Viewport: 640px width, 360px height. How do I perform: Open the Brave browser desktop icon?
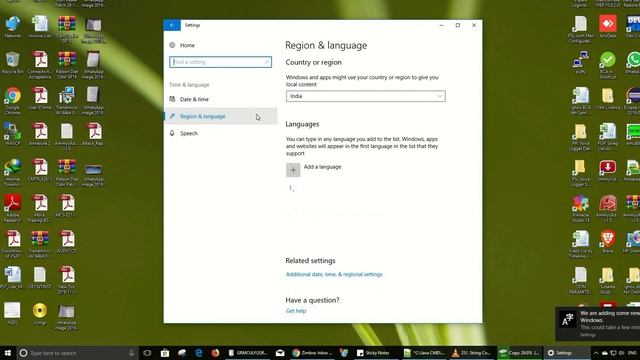(x=608, y=242)
